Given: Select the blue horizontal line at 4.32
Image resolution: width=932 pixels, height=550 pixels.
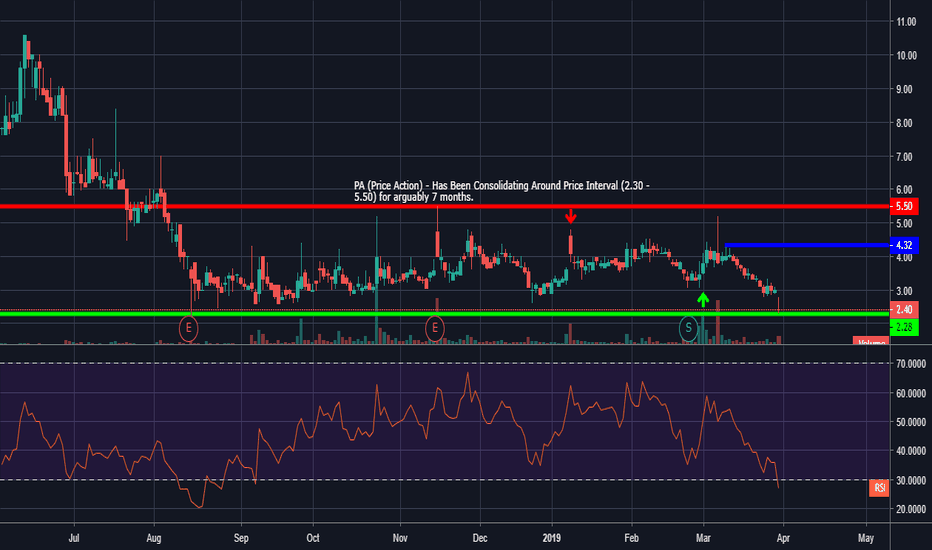Looking at the screenshot, I should pos(807,245).
